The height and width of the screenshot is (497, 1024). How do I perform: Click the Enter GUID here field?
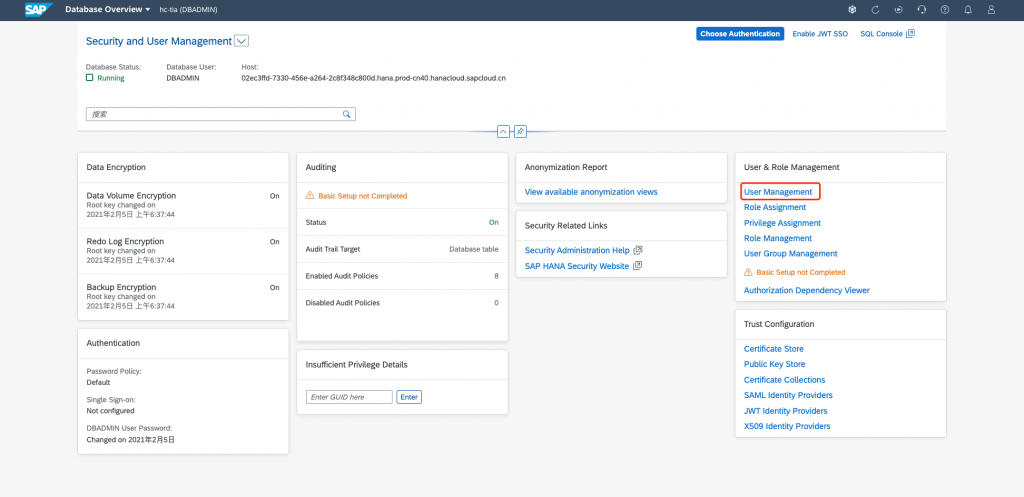coord(349,397)
